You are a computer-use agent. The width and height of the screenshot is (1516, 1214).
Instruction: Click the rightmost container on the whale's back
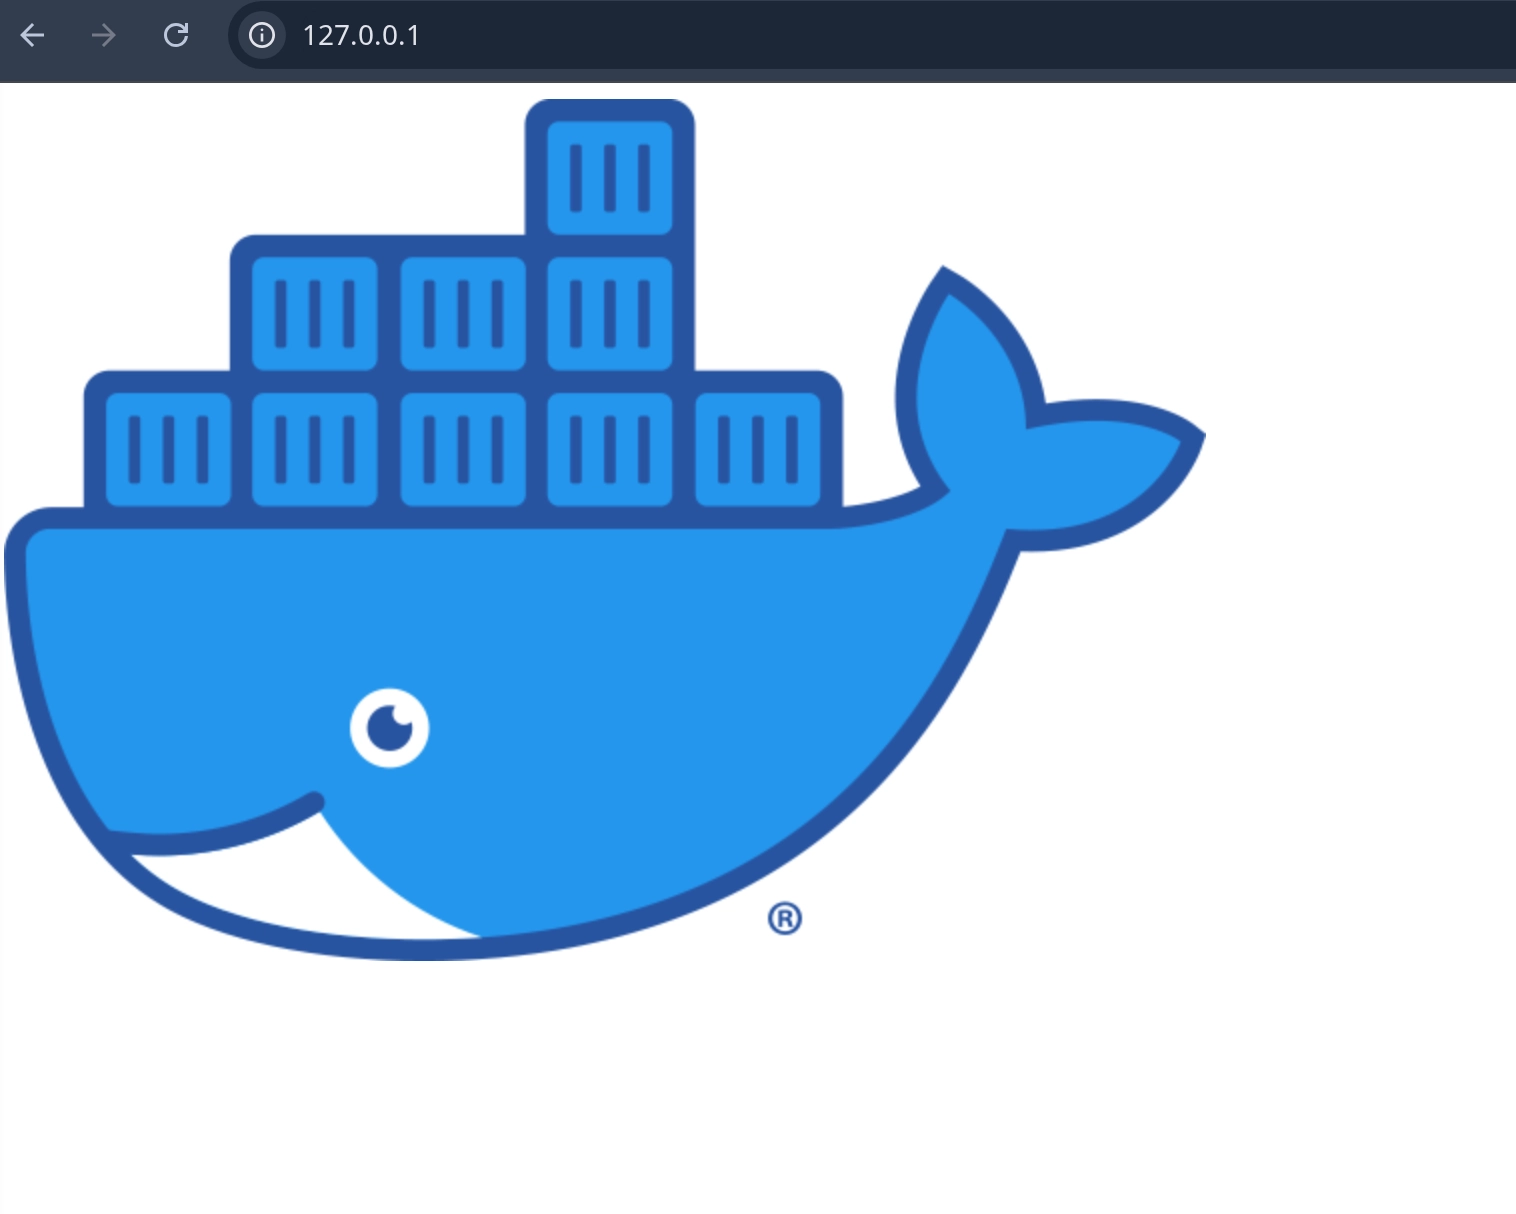pyautogui.click(x=758, y=450)
